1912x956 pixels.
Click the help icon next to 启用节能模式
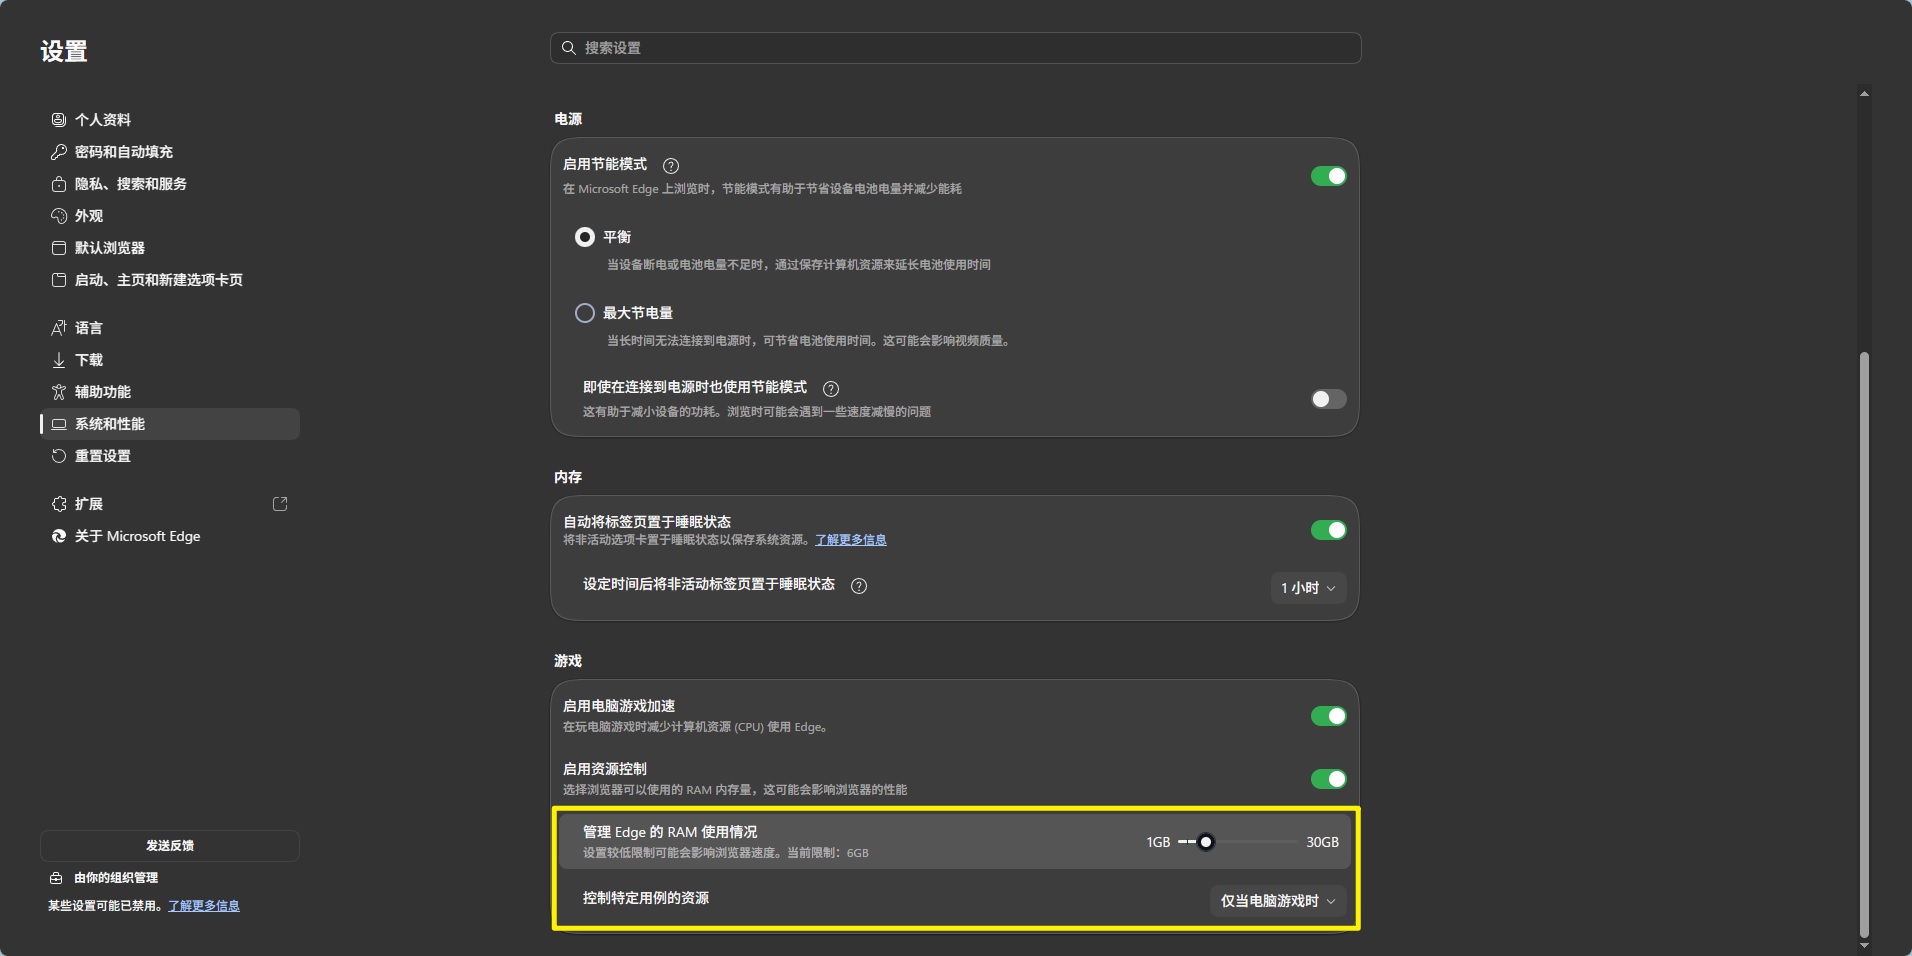[x=671, y=166]
